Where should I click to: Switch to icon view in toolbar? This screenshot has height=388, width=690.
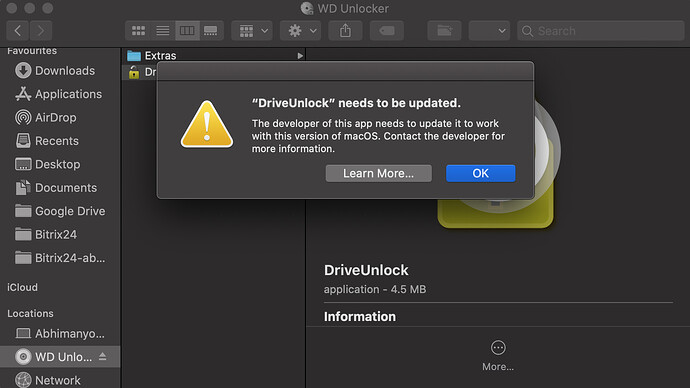pos(138,31)
